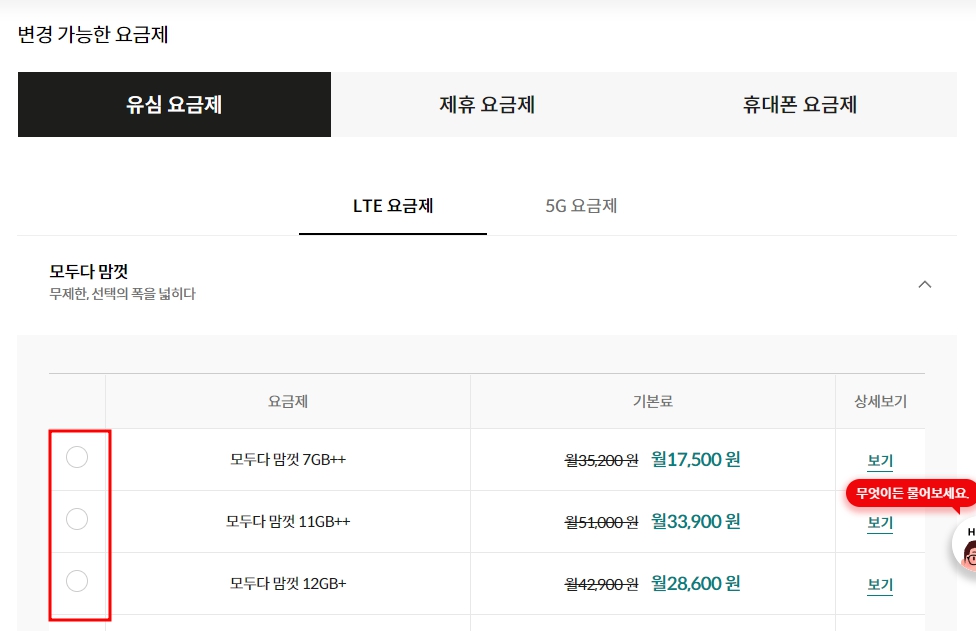Switch to the 휴대폰 요금제 tab
This screenshot has height=631, width=976.
[798, 104]
